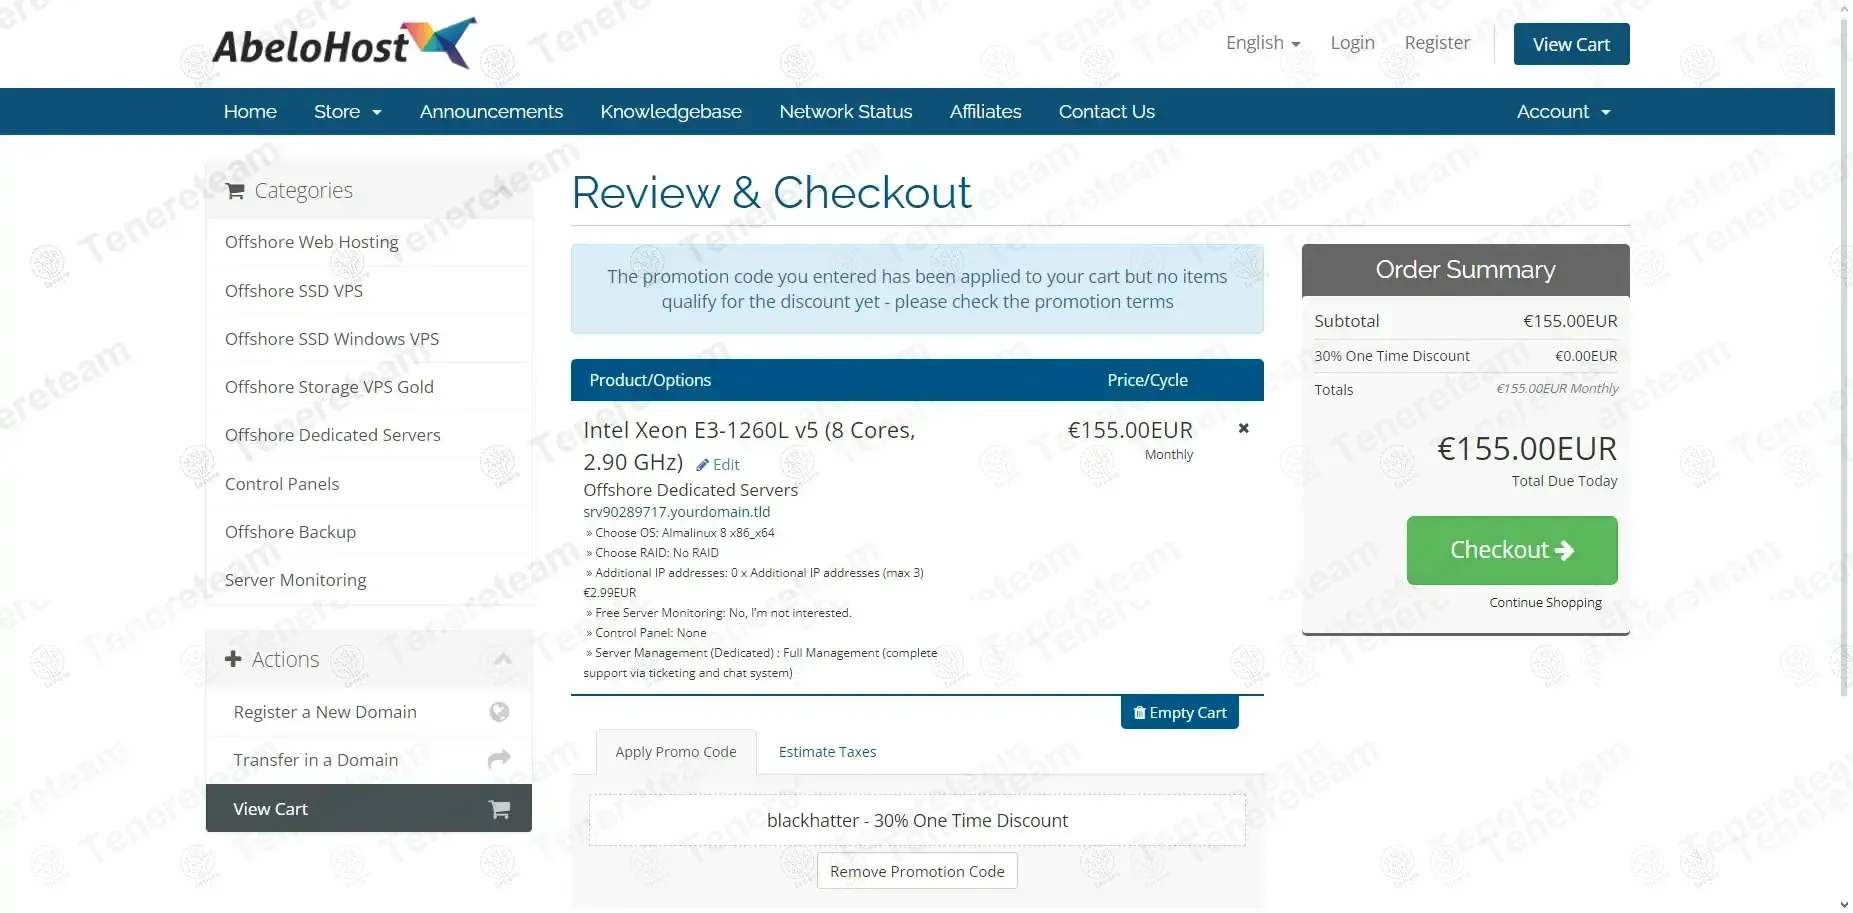This screenshot has height=913, width=1853.
Task: Expand the Store menu dropdown
Action: point(348,112)
